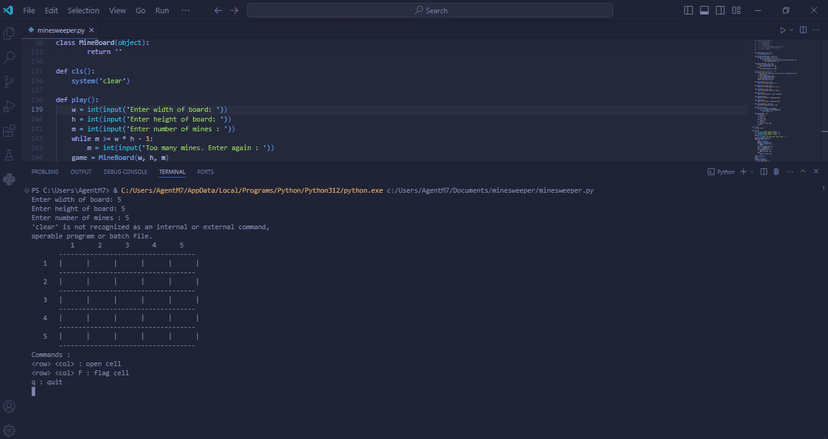Maximize panel size with chevron
Screen dimensions: 828x439
(803, 172)
